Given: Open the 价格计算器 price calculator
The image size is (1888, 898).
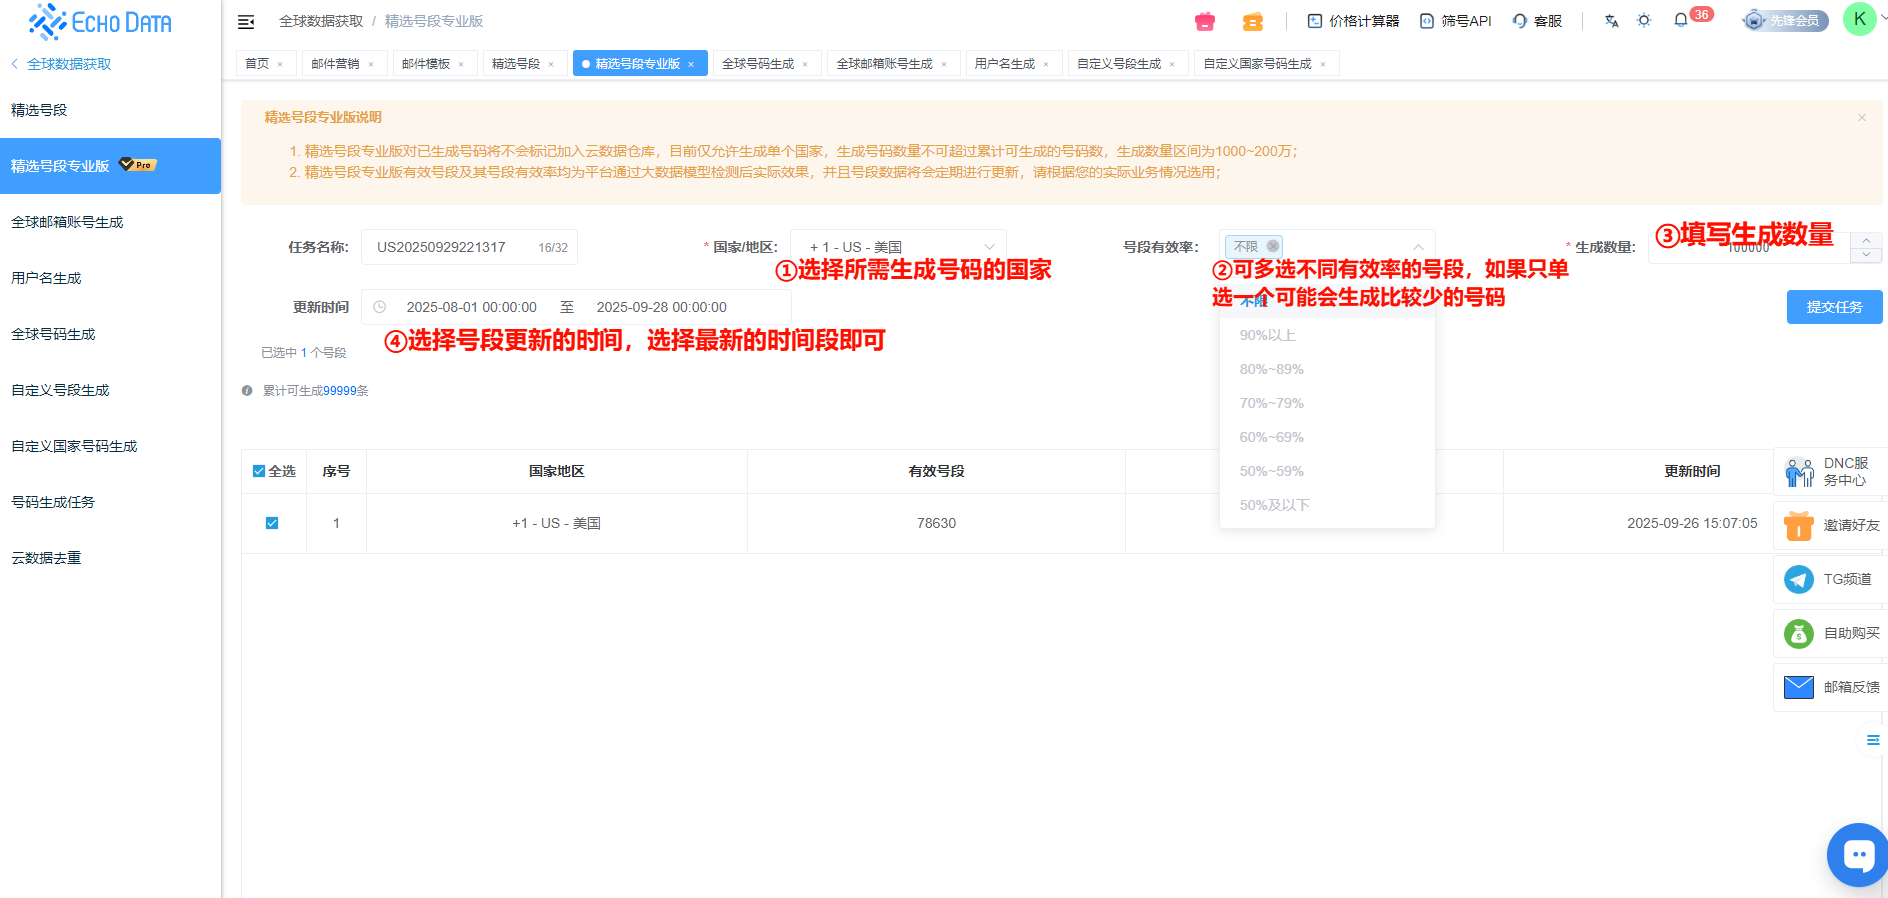Looking at the screenshot, I should (x=1353, y=21).
